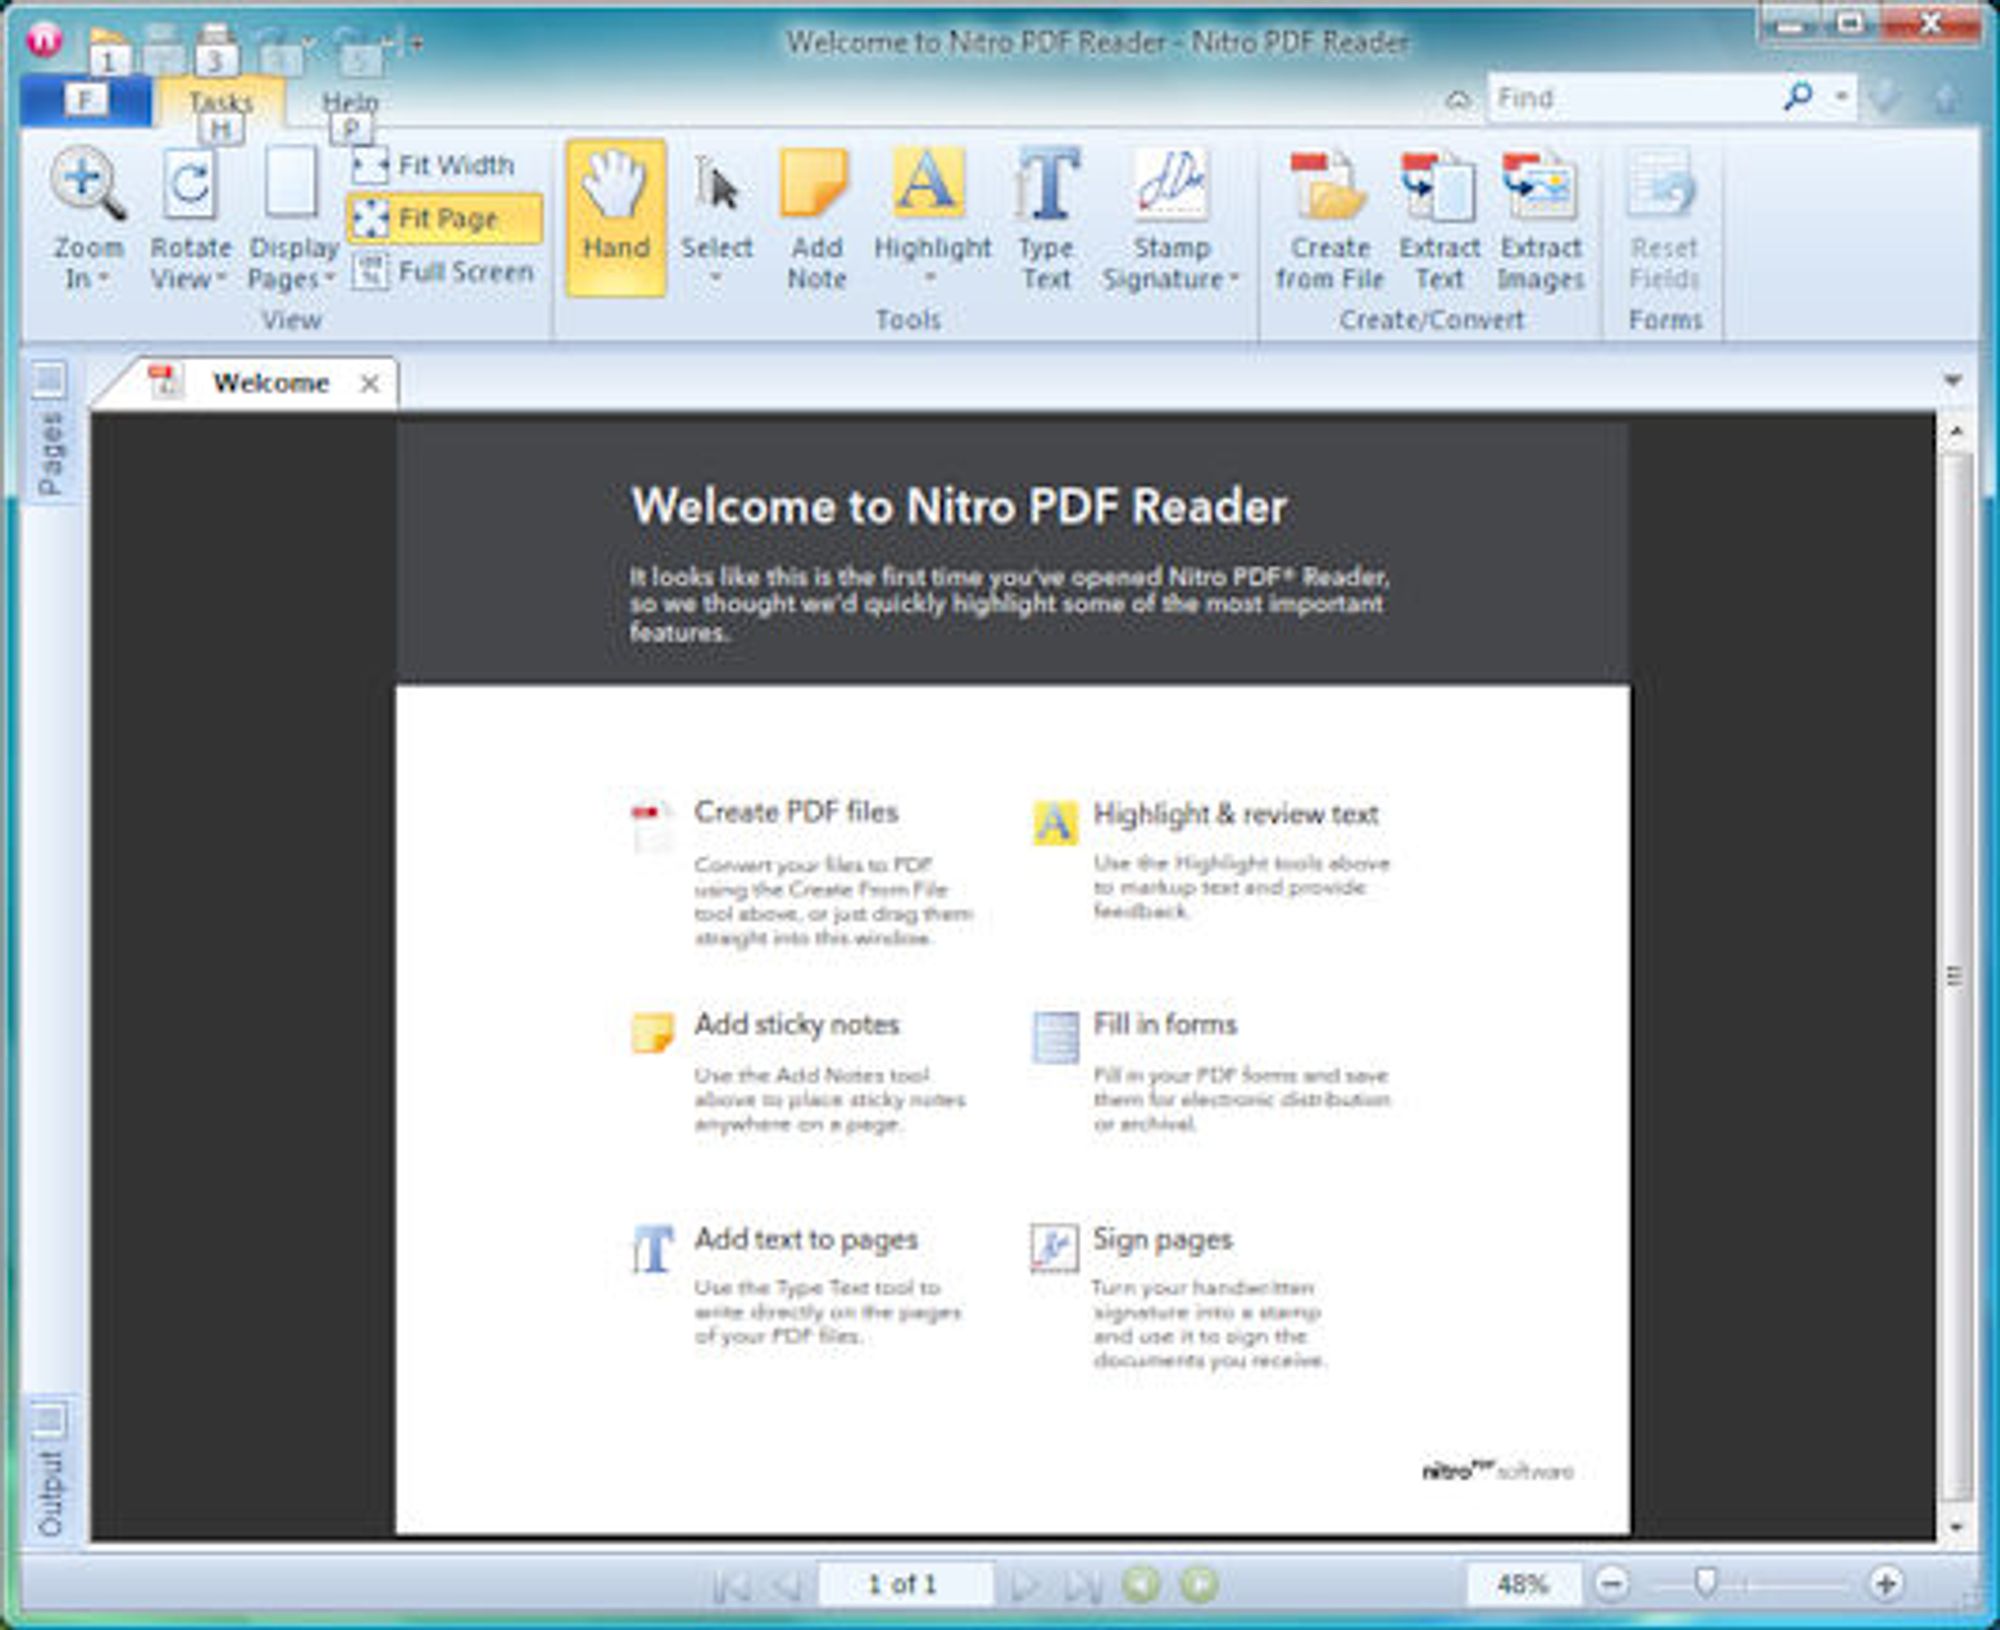The image size is (2000, 1630).
Task: Click 'Highlight & review text' heading
Action: point(1236,814)
